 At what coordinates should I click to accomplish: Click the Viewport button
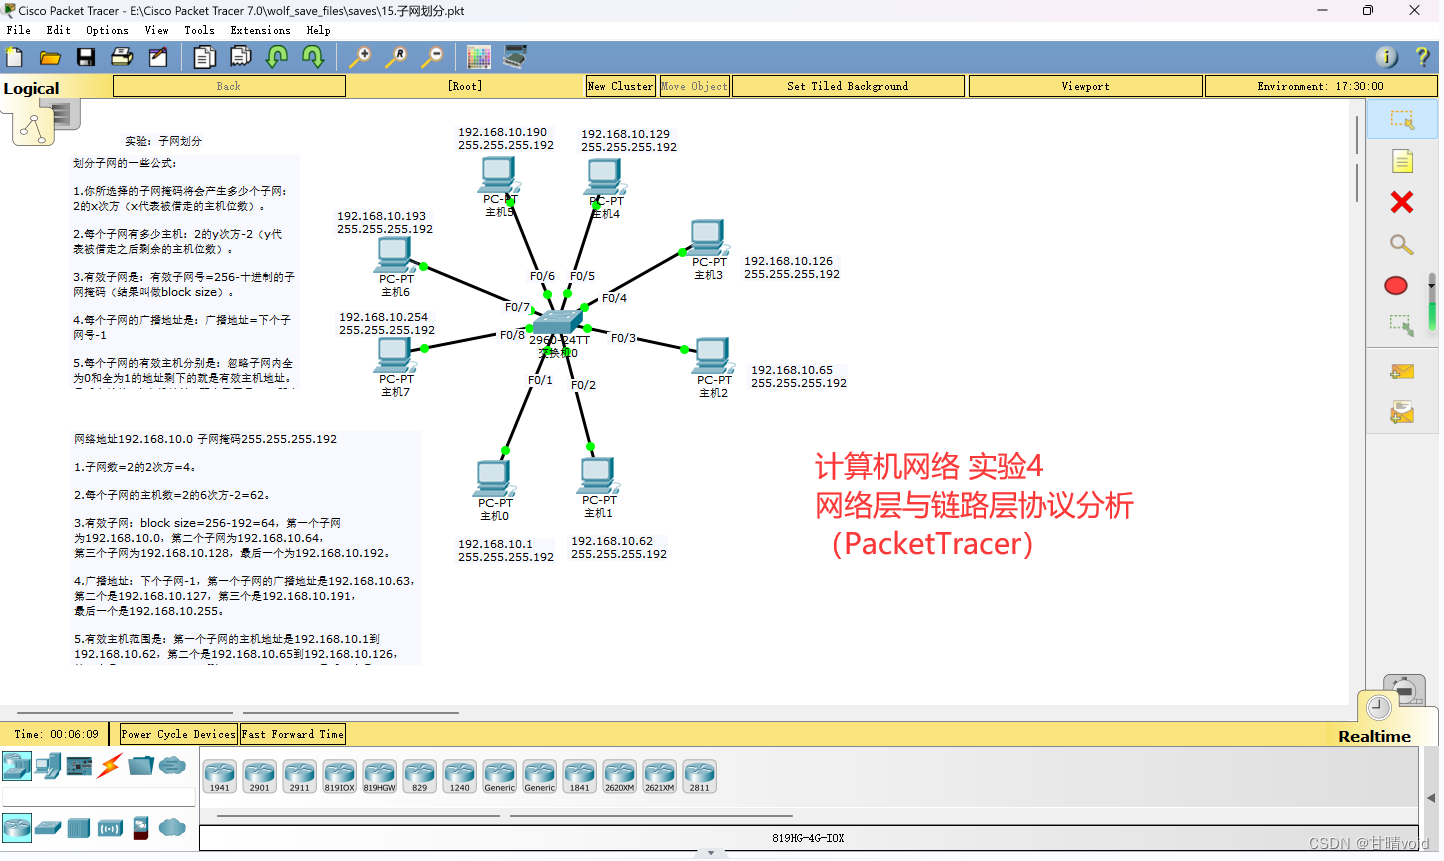coord(1085,86)
